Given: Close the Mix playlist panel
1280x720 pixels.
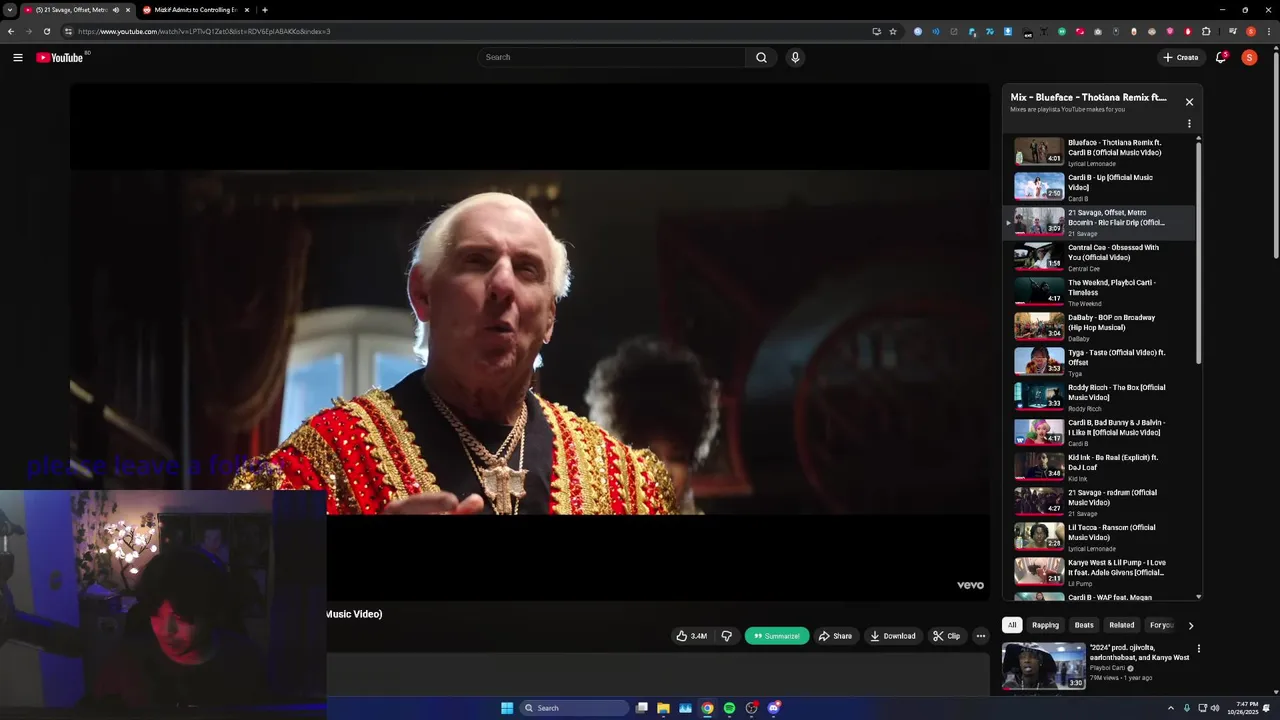Looking at the screenshot, I should point(1189,102).
